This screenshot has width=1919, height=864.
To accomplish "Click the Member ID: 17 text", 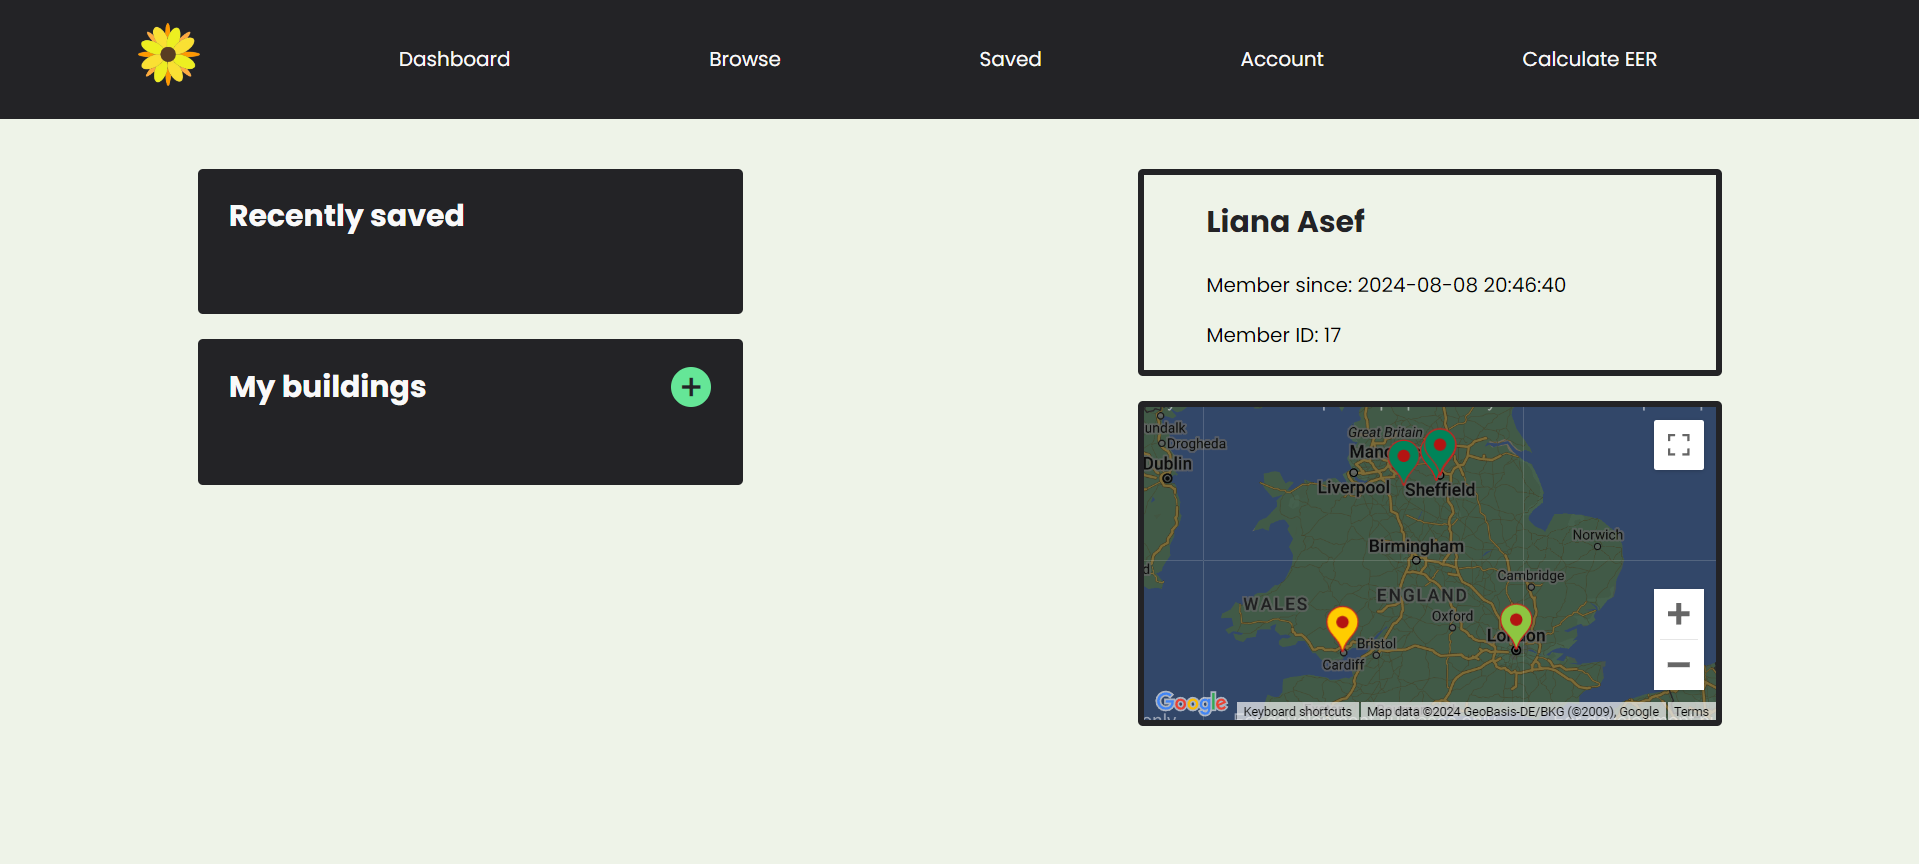I will pos(1273,335).
